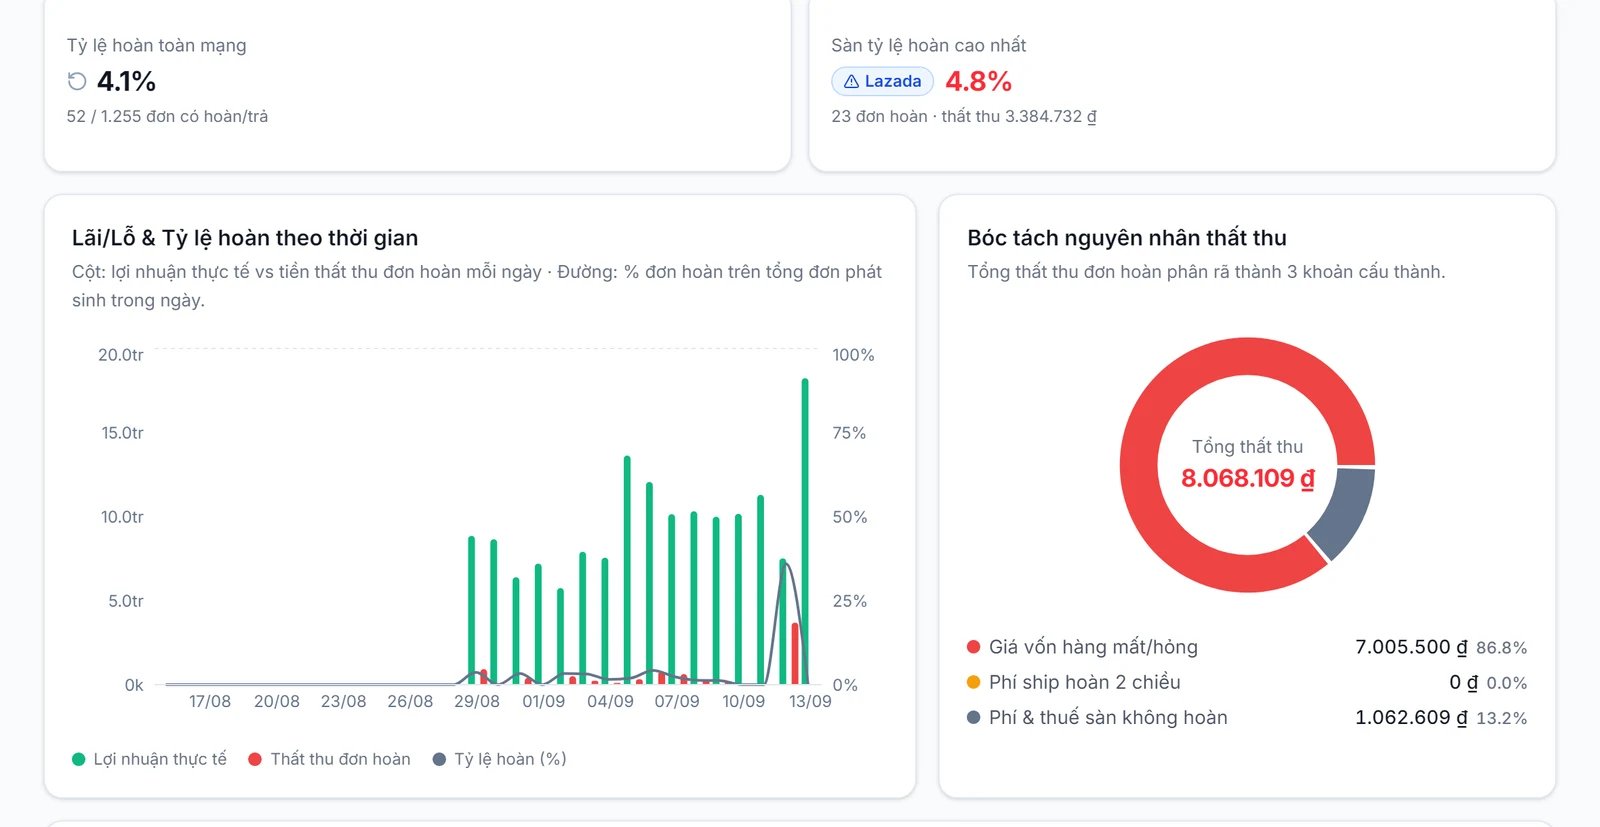
Task: Click the 17/08 date axis label
Action: pyautogui.click(x=210, y=701)
